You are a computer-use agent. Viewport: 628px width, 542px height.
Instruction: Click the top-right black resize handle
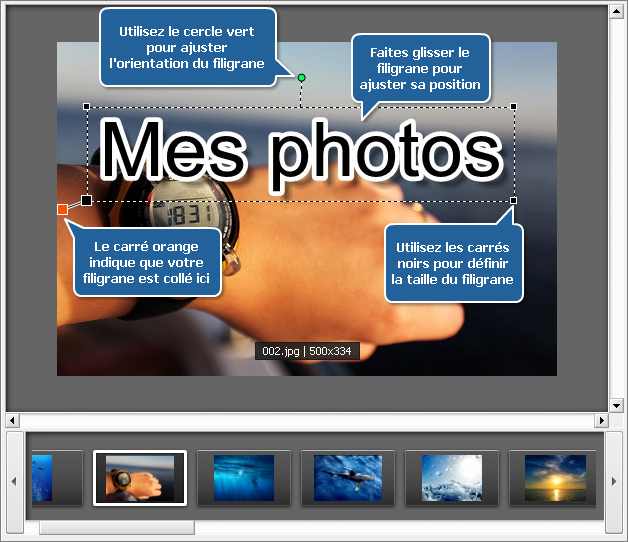513,107
